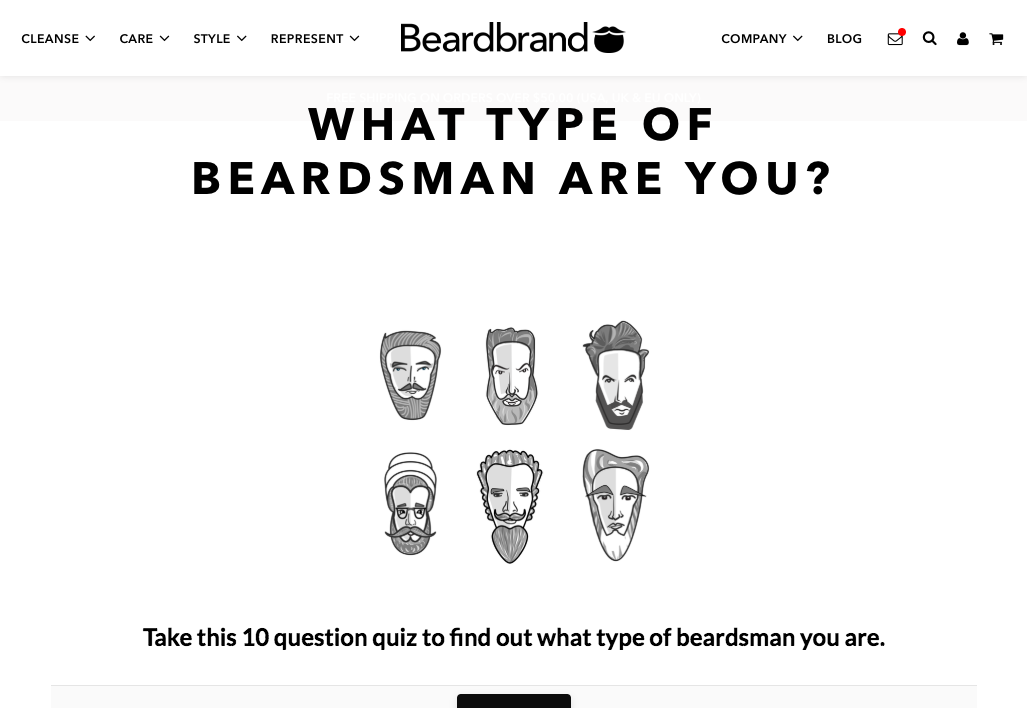Open the email newsletter envelope icon
Viewport: 1027px width, 708px height.
[895, 39]
